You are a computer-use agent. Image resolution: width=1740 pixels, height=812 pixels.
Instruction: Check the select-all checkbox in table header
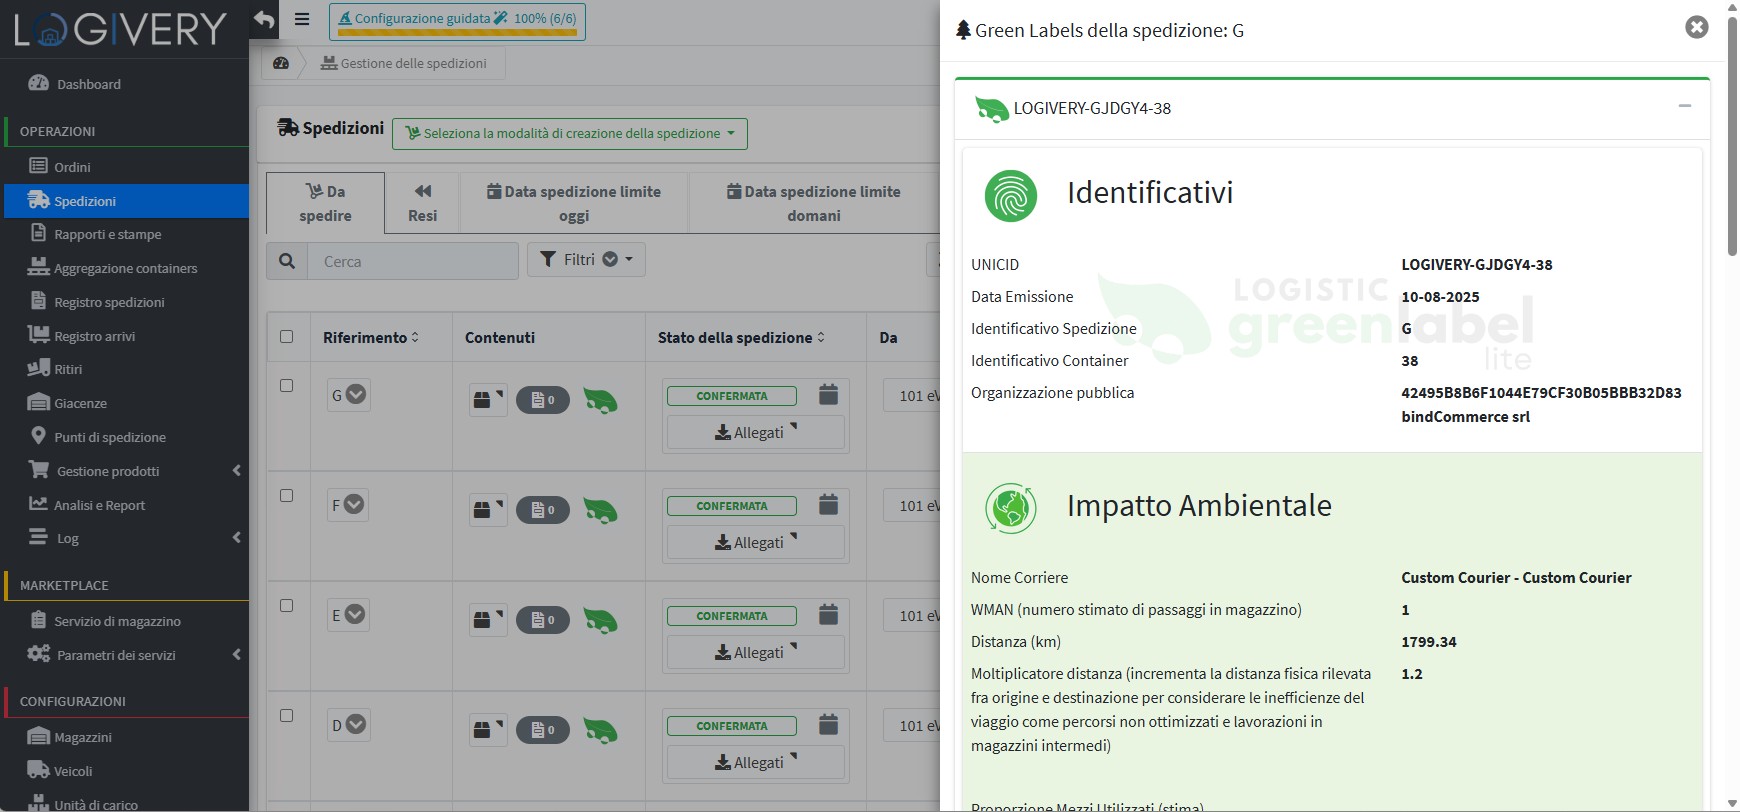287,337
